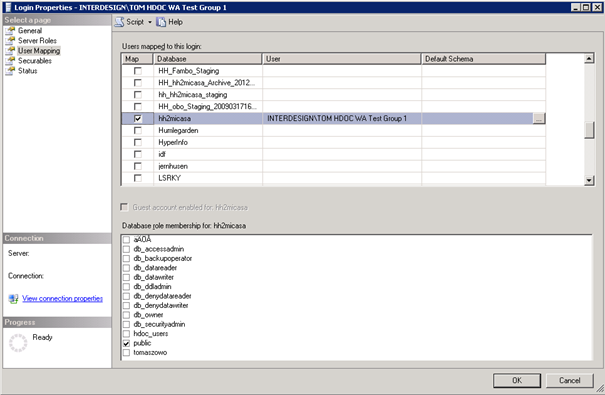This screenshot has height=395, width=605.
Task: Click the database list scroll up arrow
Action: pos(589,59)
